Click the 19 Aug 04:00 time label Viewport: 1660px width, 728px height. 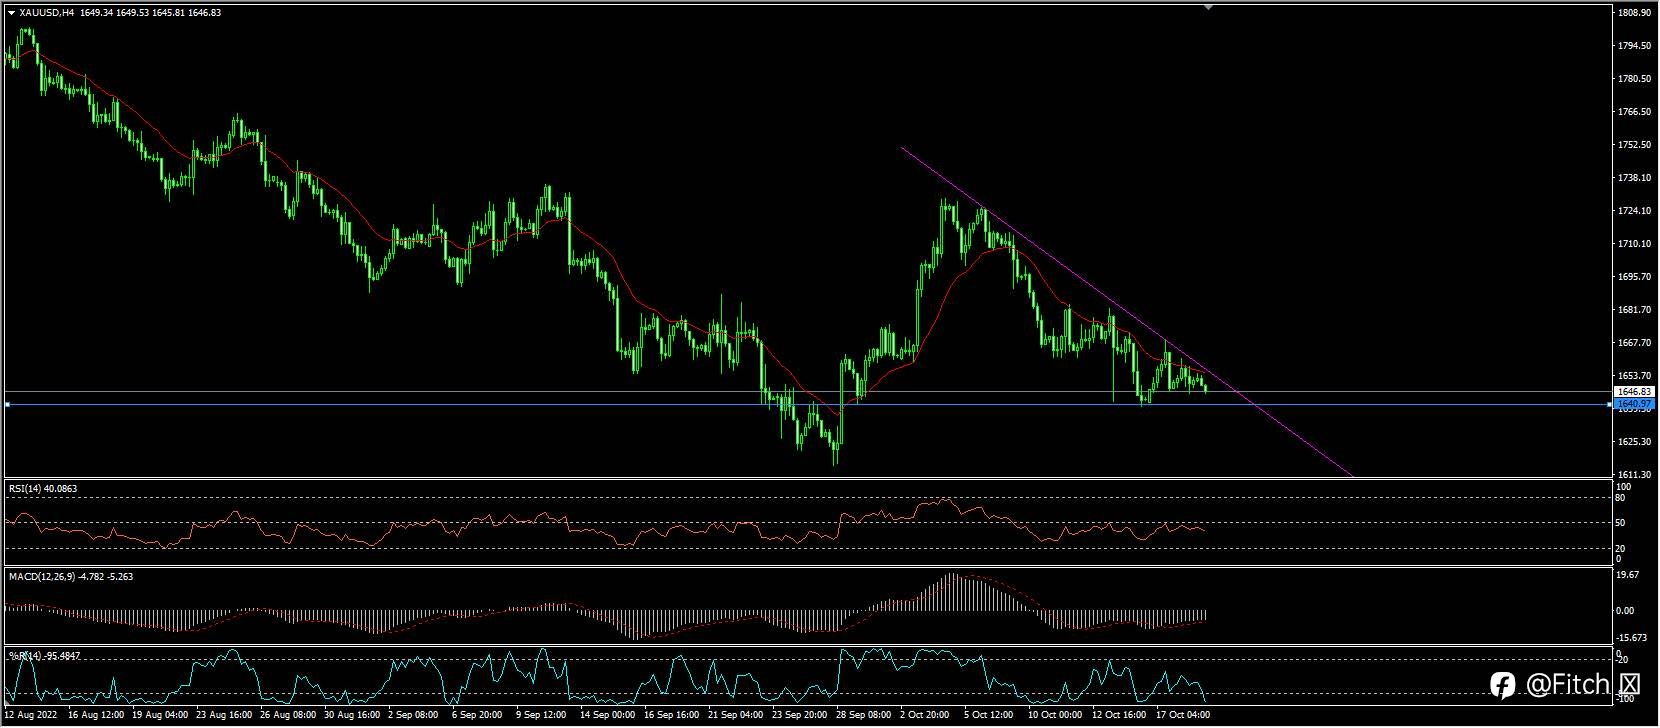[160, 716]
